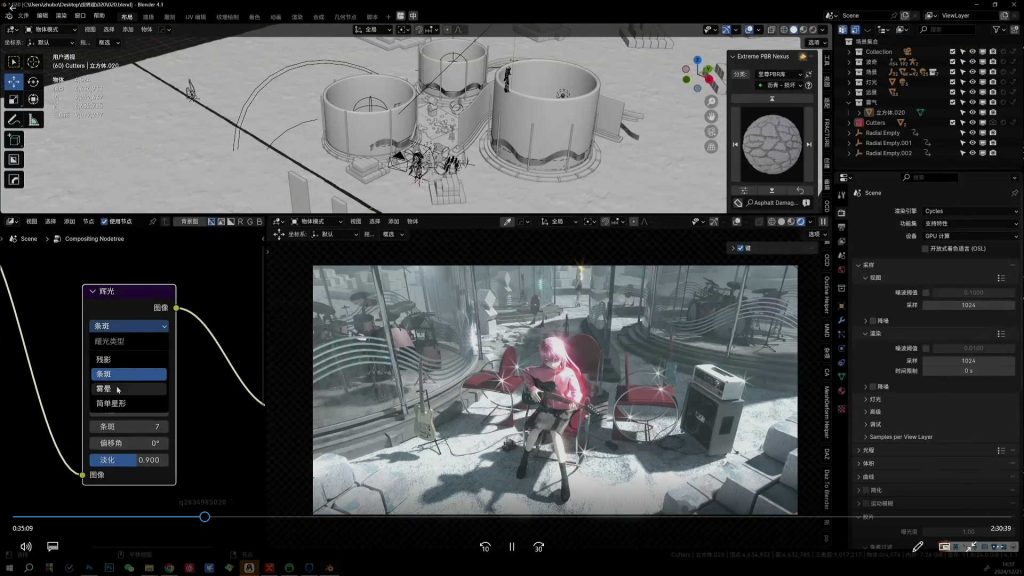Screen dimensions: 1024x576
Task: Activate the Measure tool
Action: pos(31,119)
